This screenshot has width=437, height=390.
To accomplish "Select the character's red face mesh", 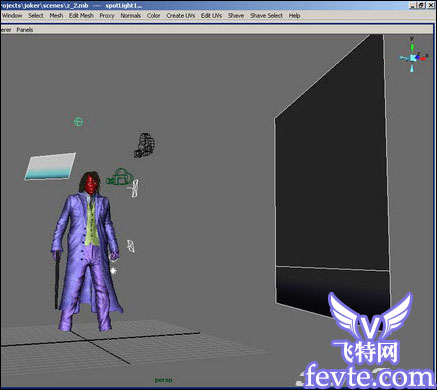I will coord(90,185).
